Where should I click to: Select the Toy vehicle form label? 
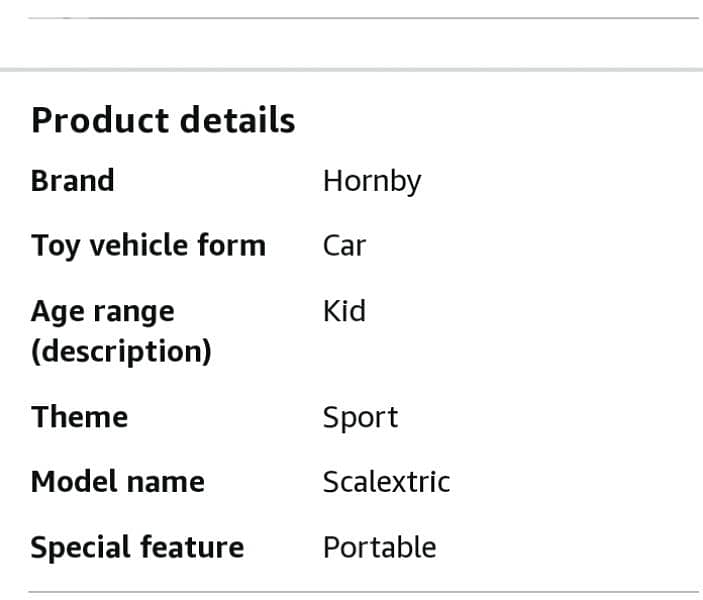click(148, 246)
